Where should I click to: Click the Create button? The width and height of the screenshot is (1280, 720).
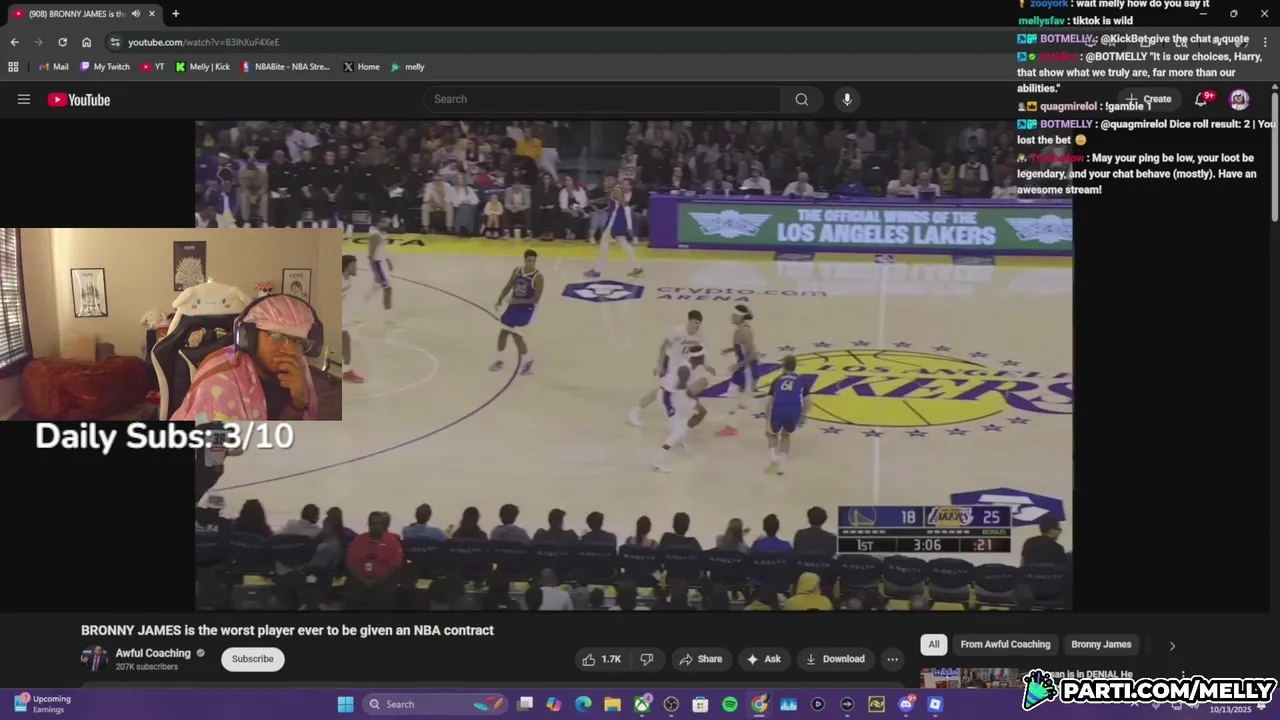1148,99
